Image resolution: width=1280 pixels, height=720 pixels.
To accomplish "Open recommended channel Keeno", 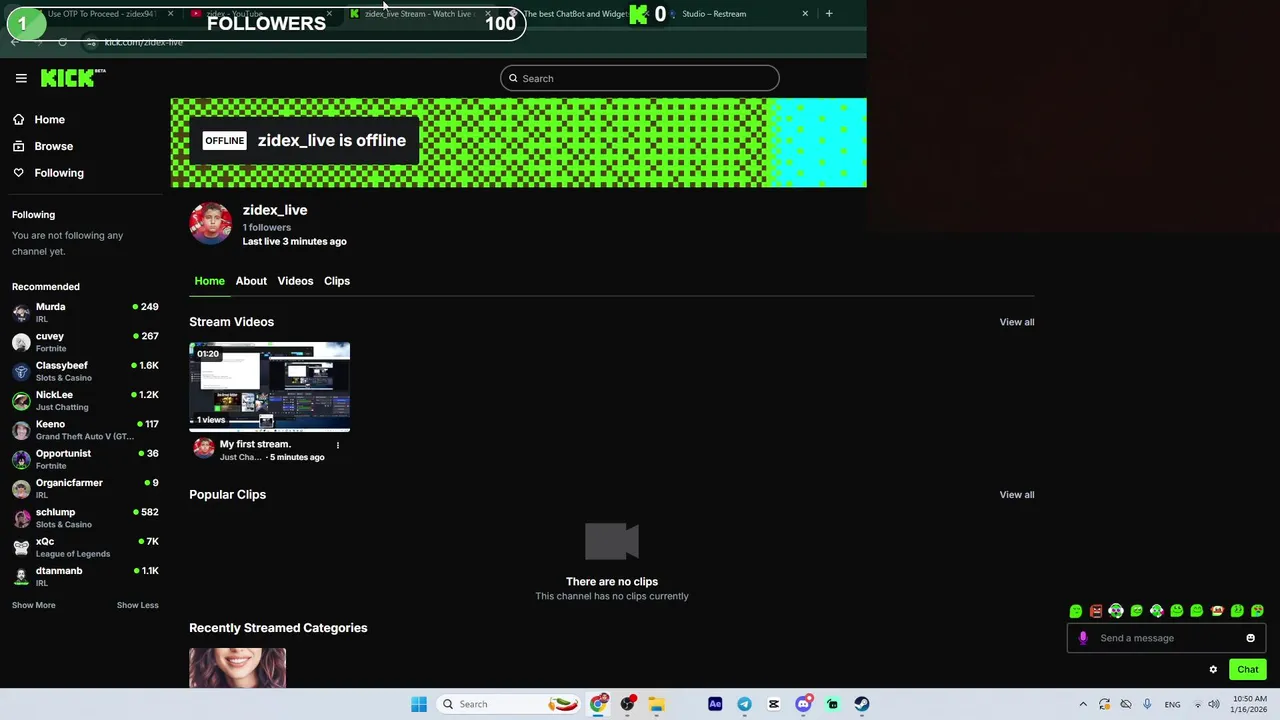I will [85, 430].
